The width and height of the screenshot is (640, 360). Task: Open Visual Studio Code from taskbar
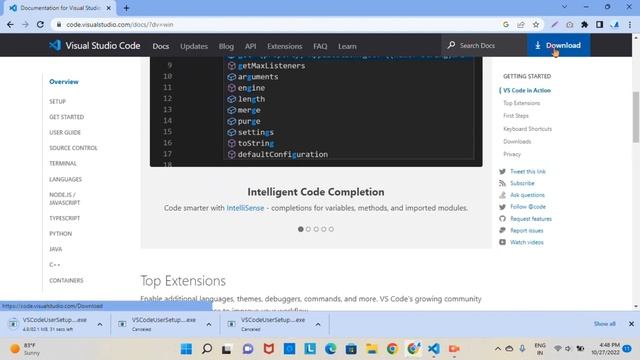(x=433, y=349)
